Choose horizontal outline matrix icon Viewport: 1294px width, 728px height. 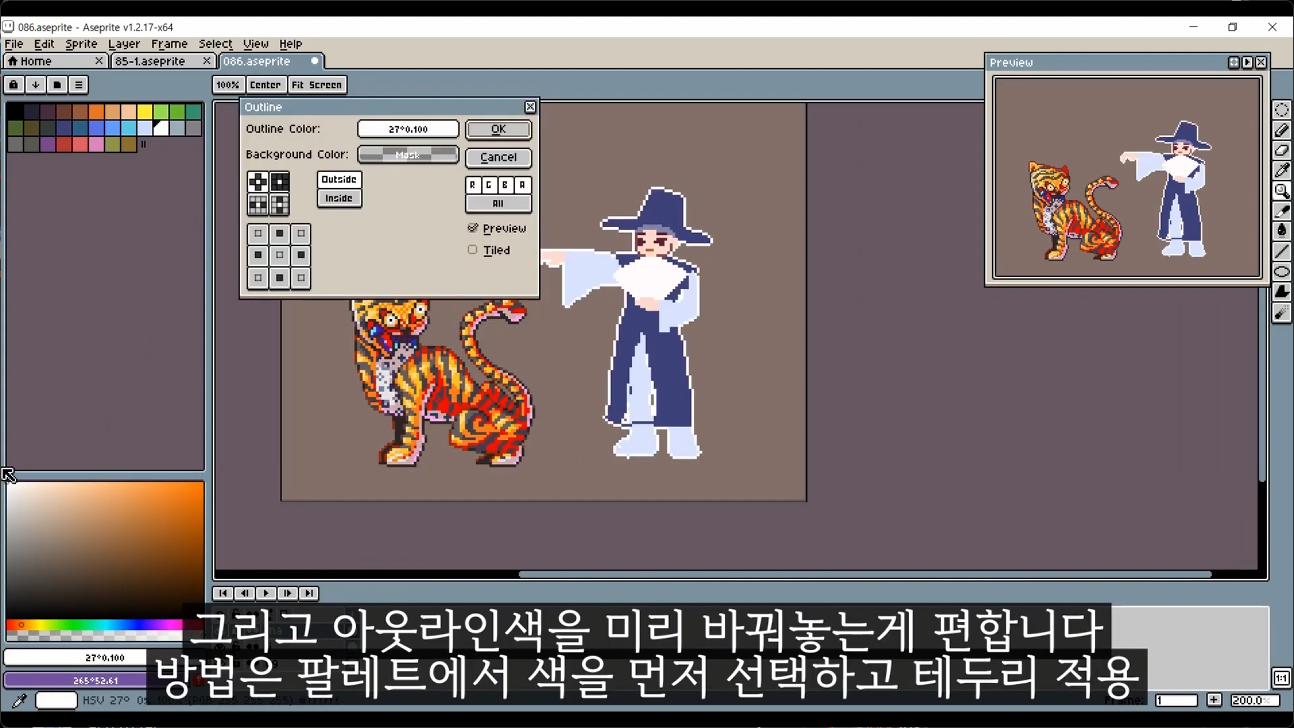pos(258,204)
